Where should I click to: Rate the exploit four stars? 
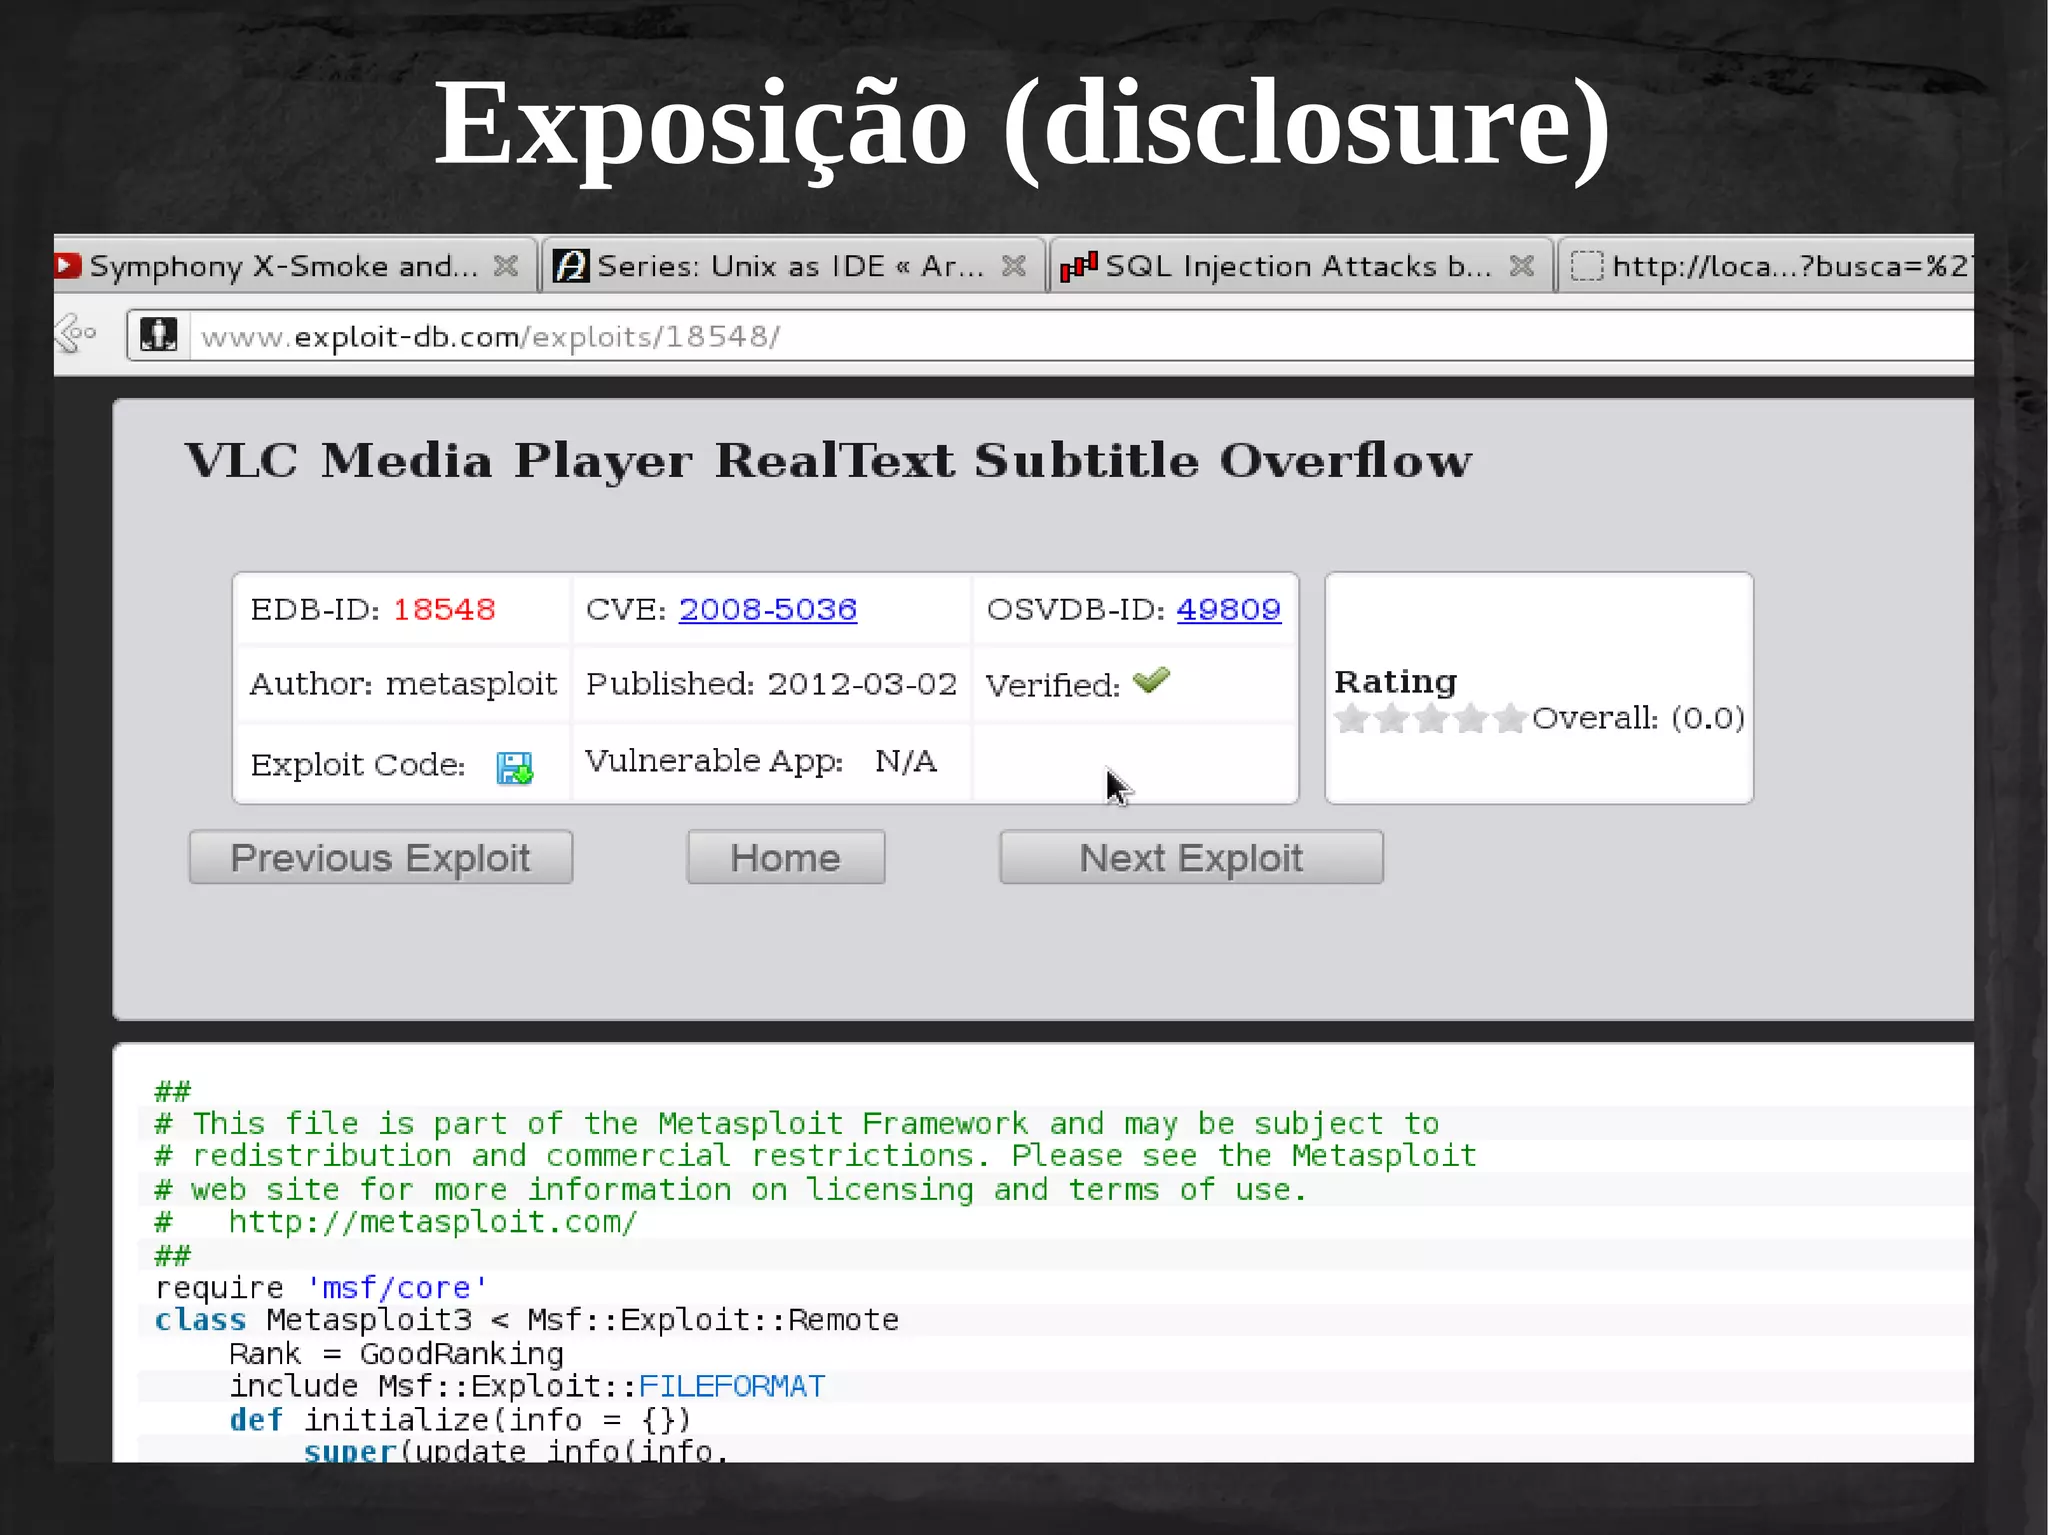coord(1470,718)
